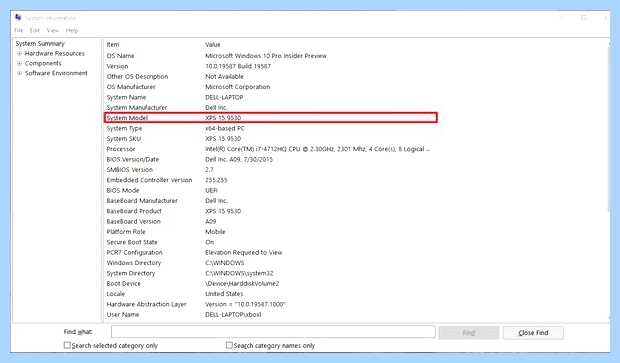Enable Search selected category only checkbox

[x=67, y=345]
